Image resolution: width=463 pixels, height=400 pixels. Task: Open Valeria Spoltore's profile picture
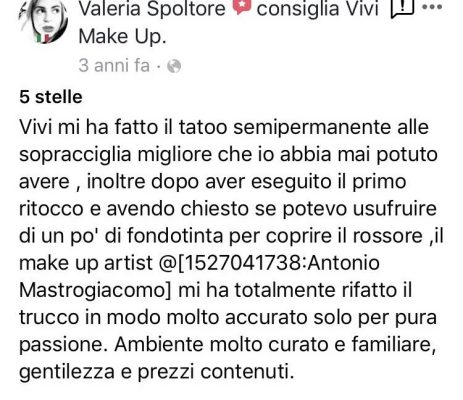44,21
